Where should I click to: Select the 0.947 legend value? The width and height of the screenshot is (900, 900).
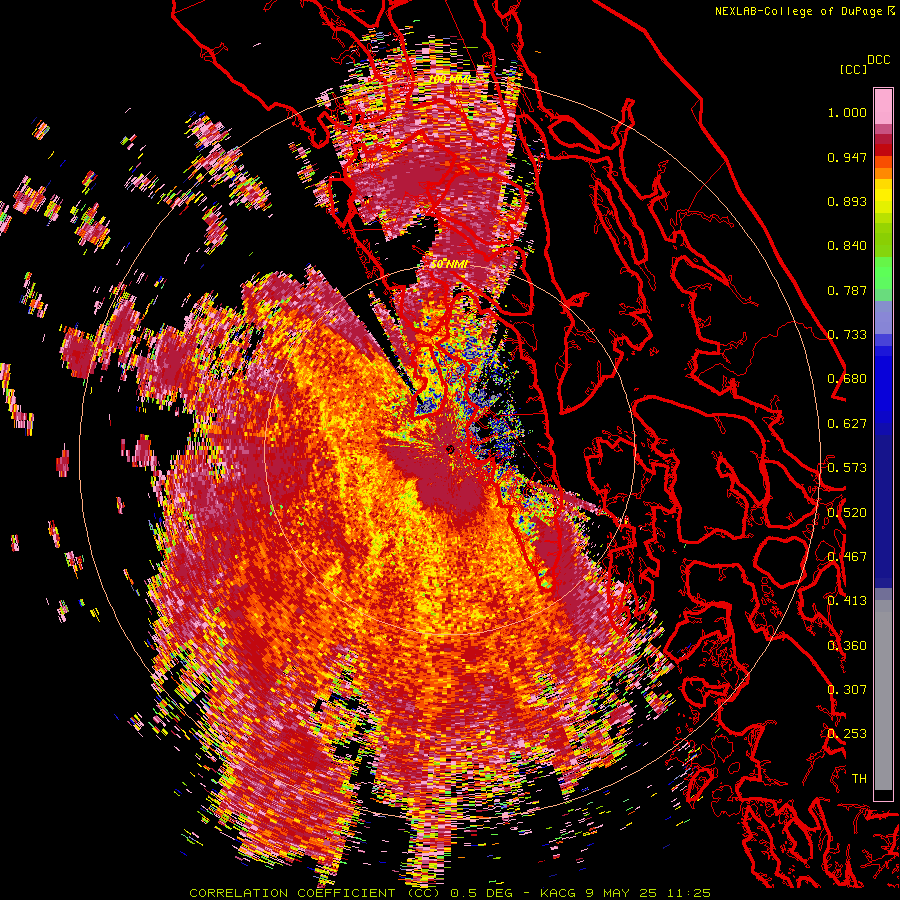(847, 157)
